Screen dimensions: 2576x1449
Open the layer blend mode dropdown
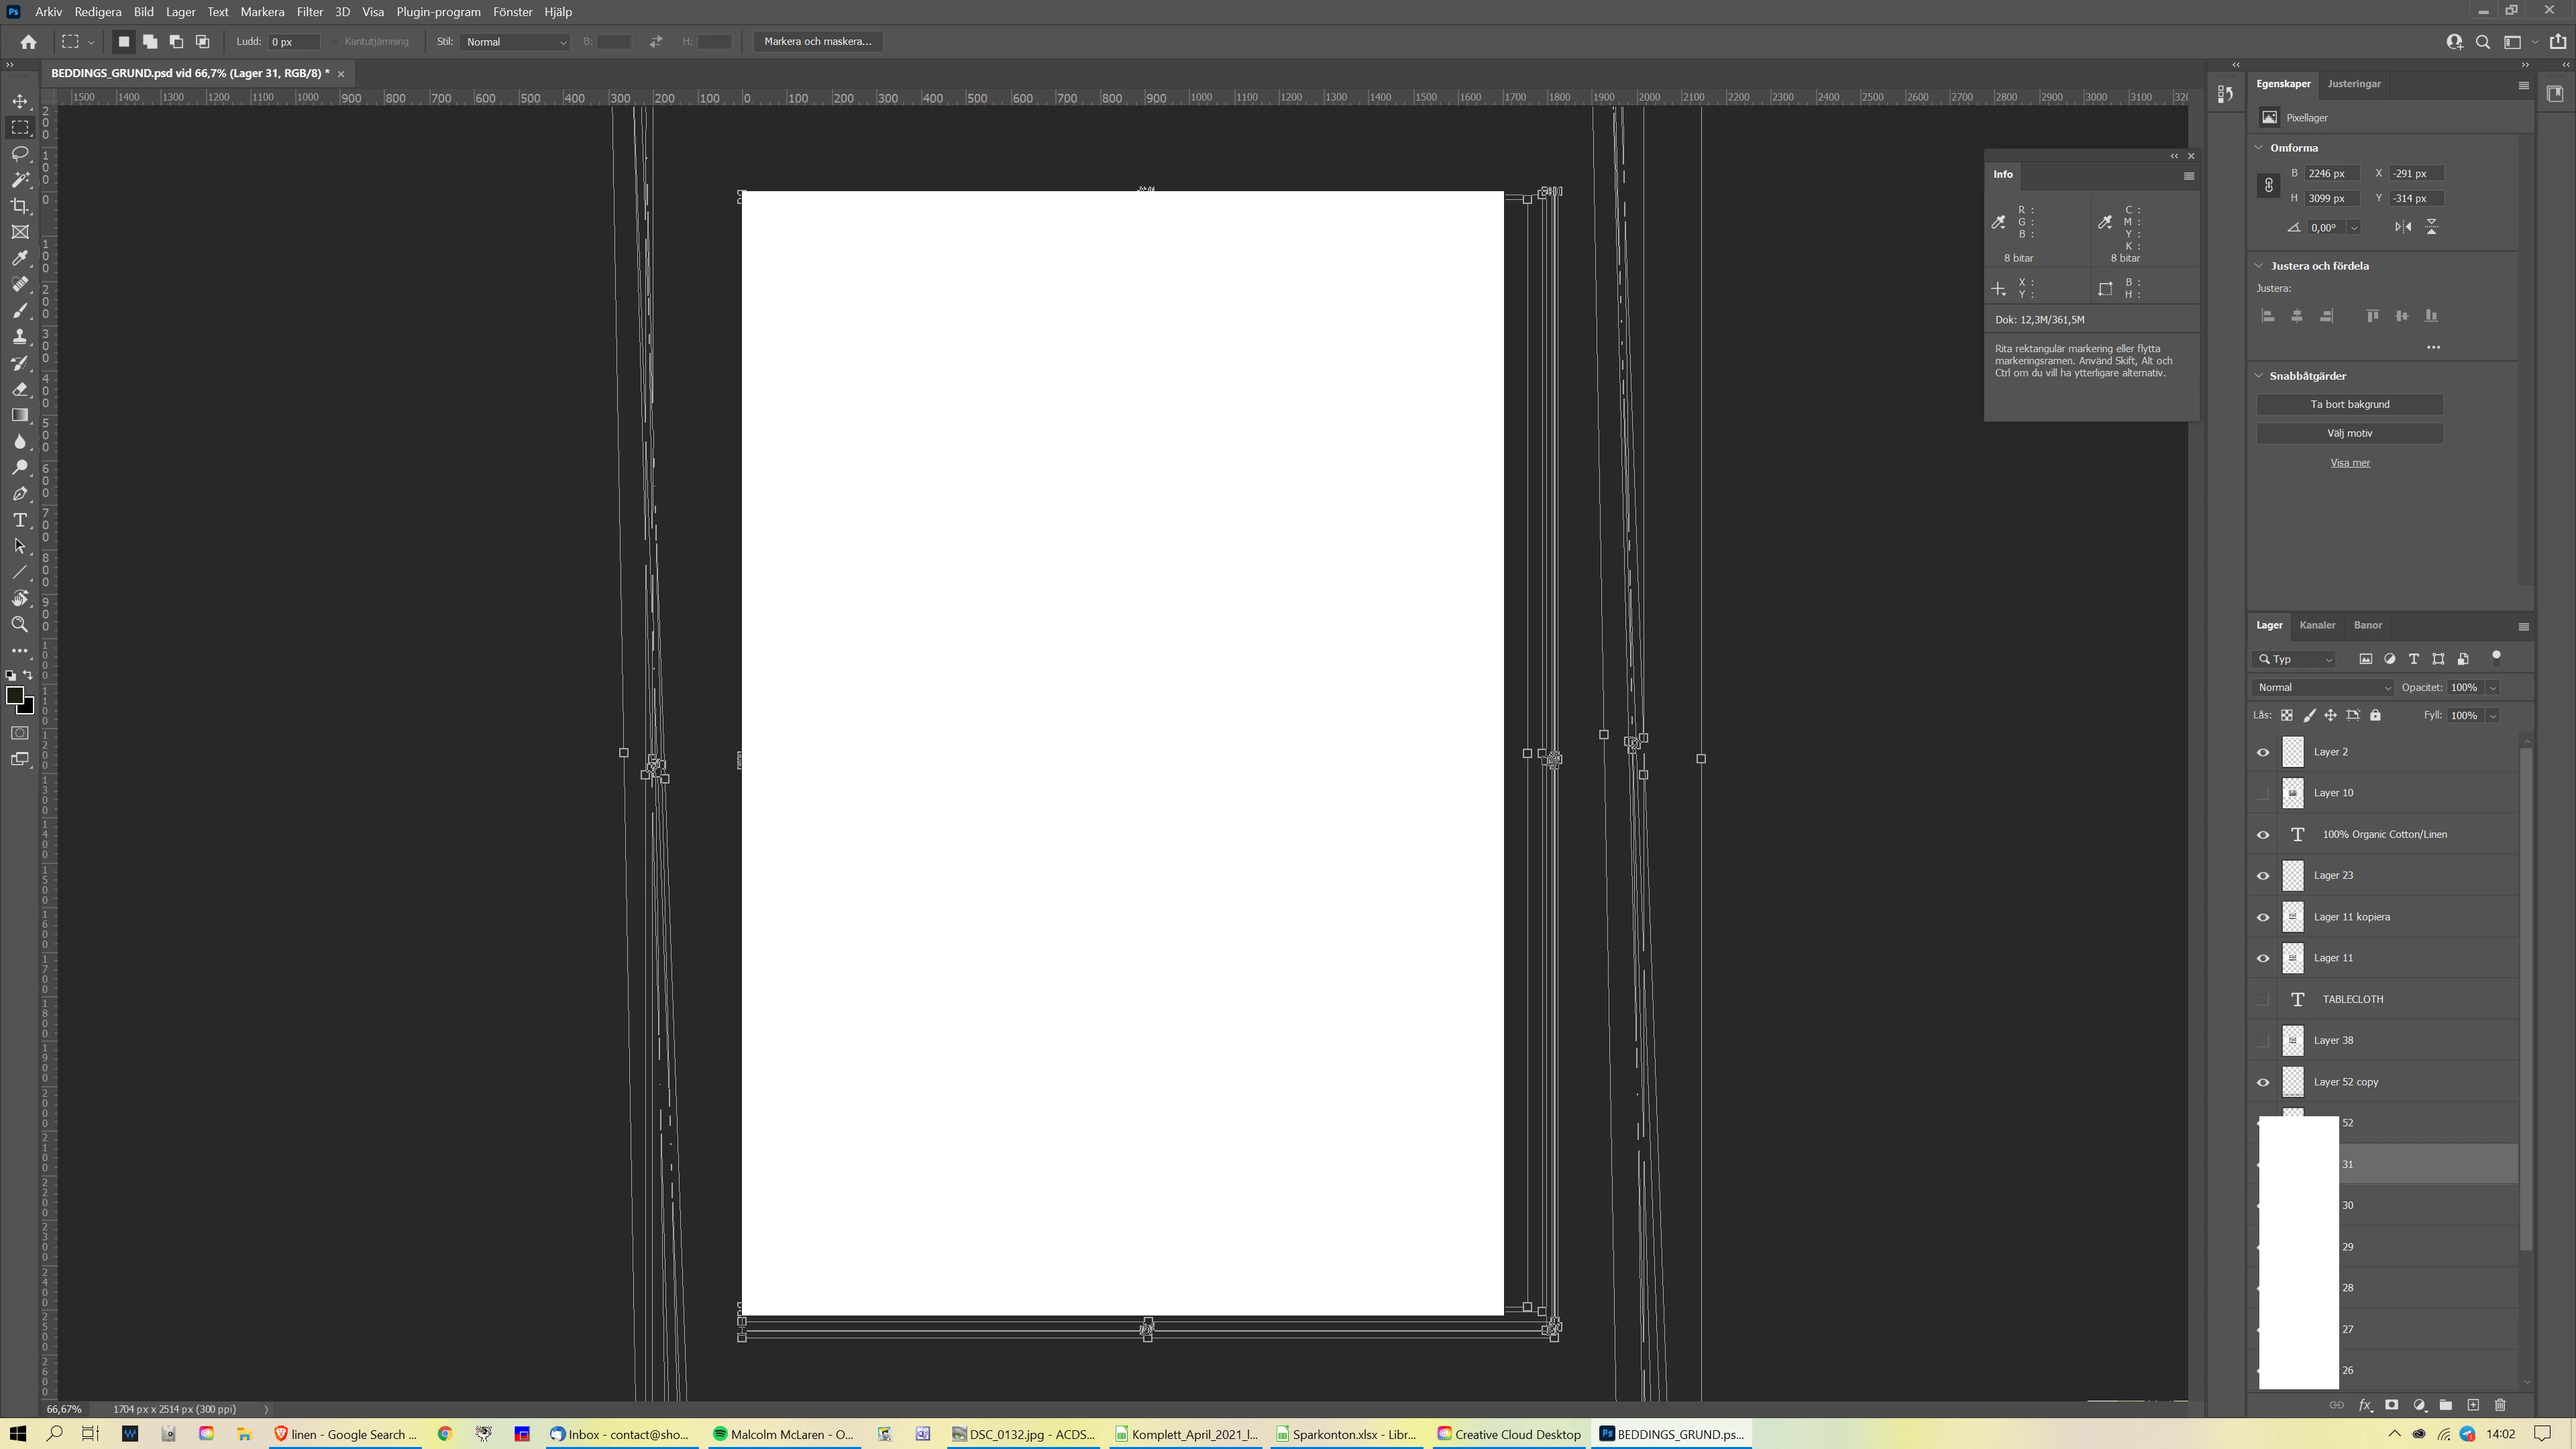click(x=2323, y=687)
